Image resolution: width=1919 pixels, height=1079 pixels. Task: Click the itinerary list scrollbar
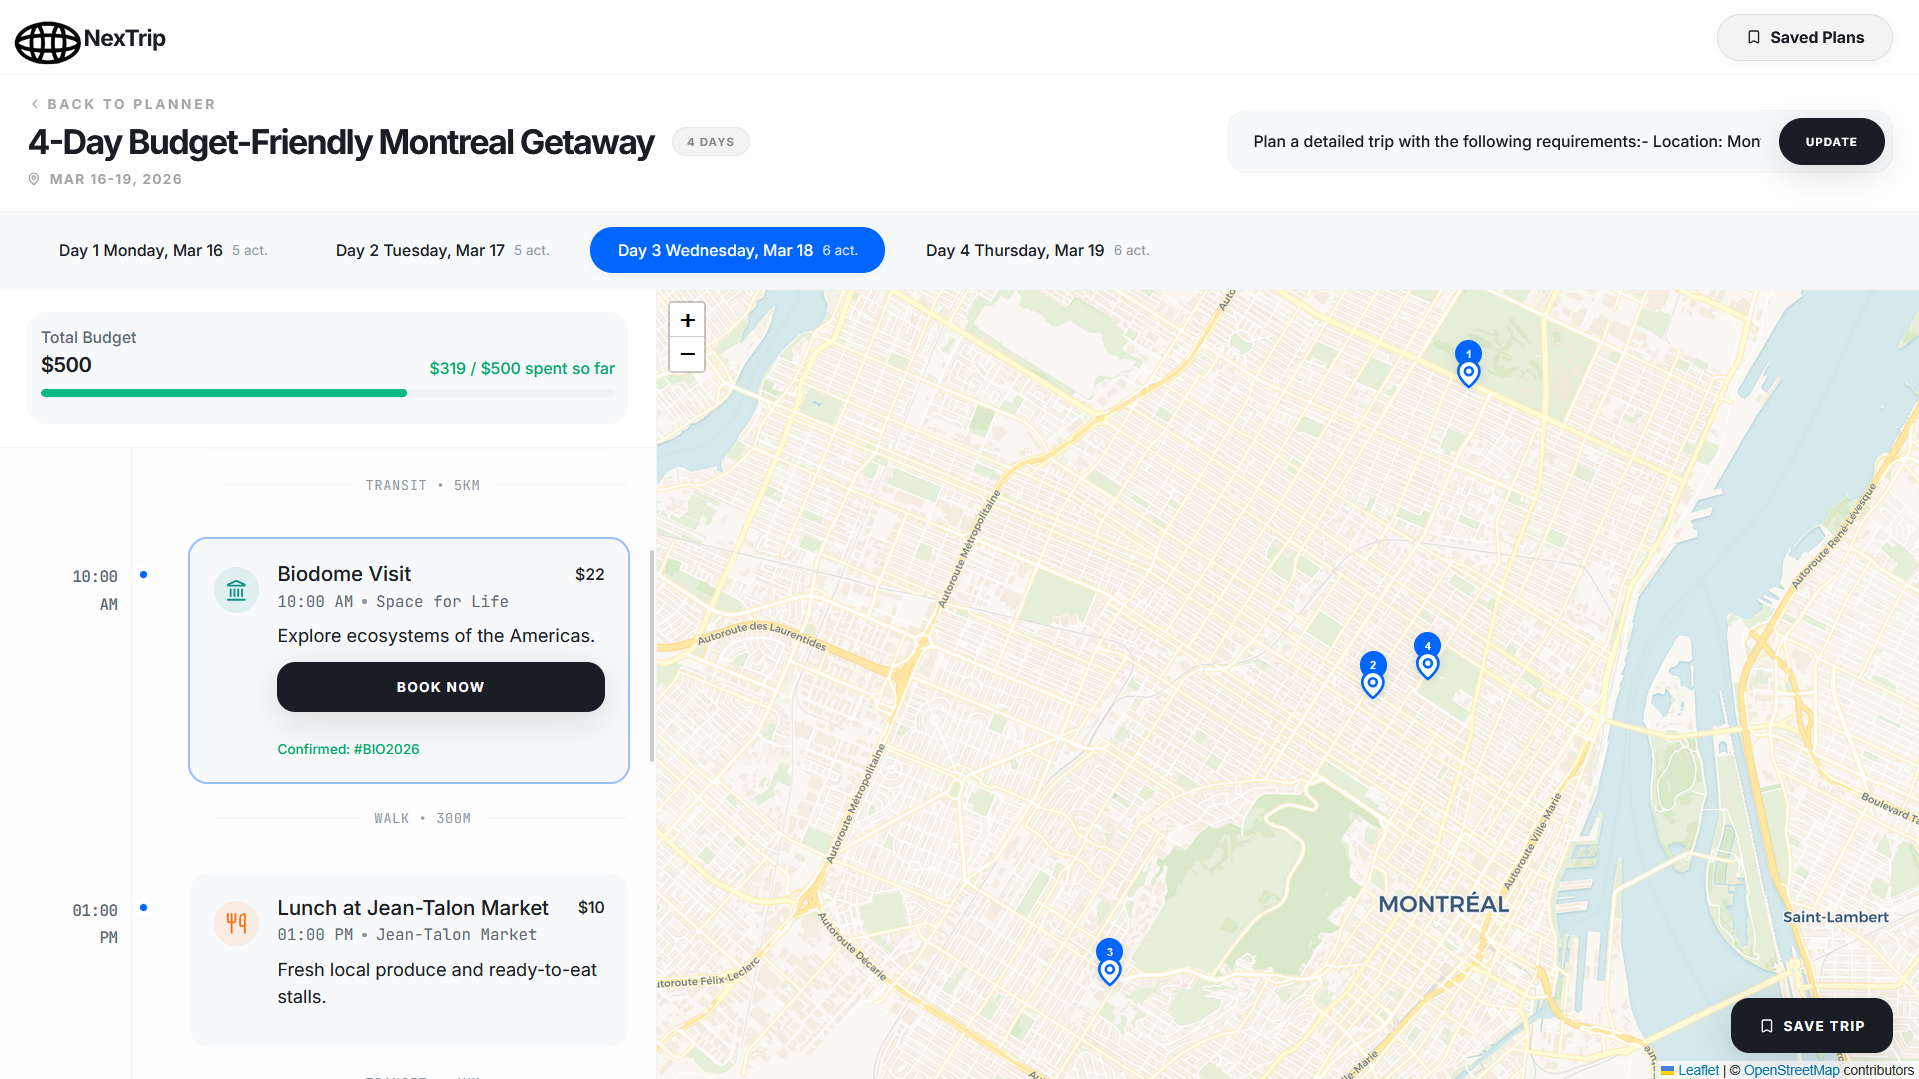(x=652, y=656)
